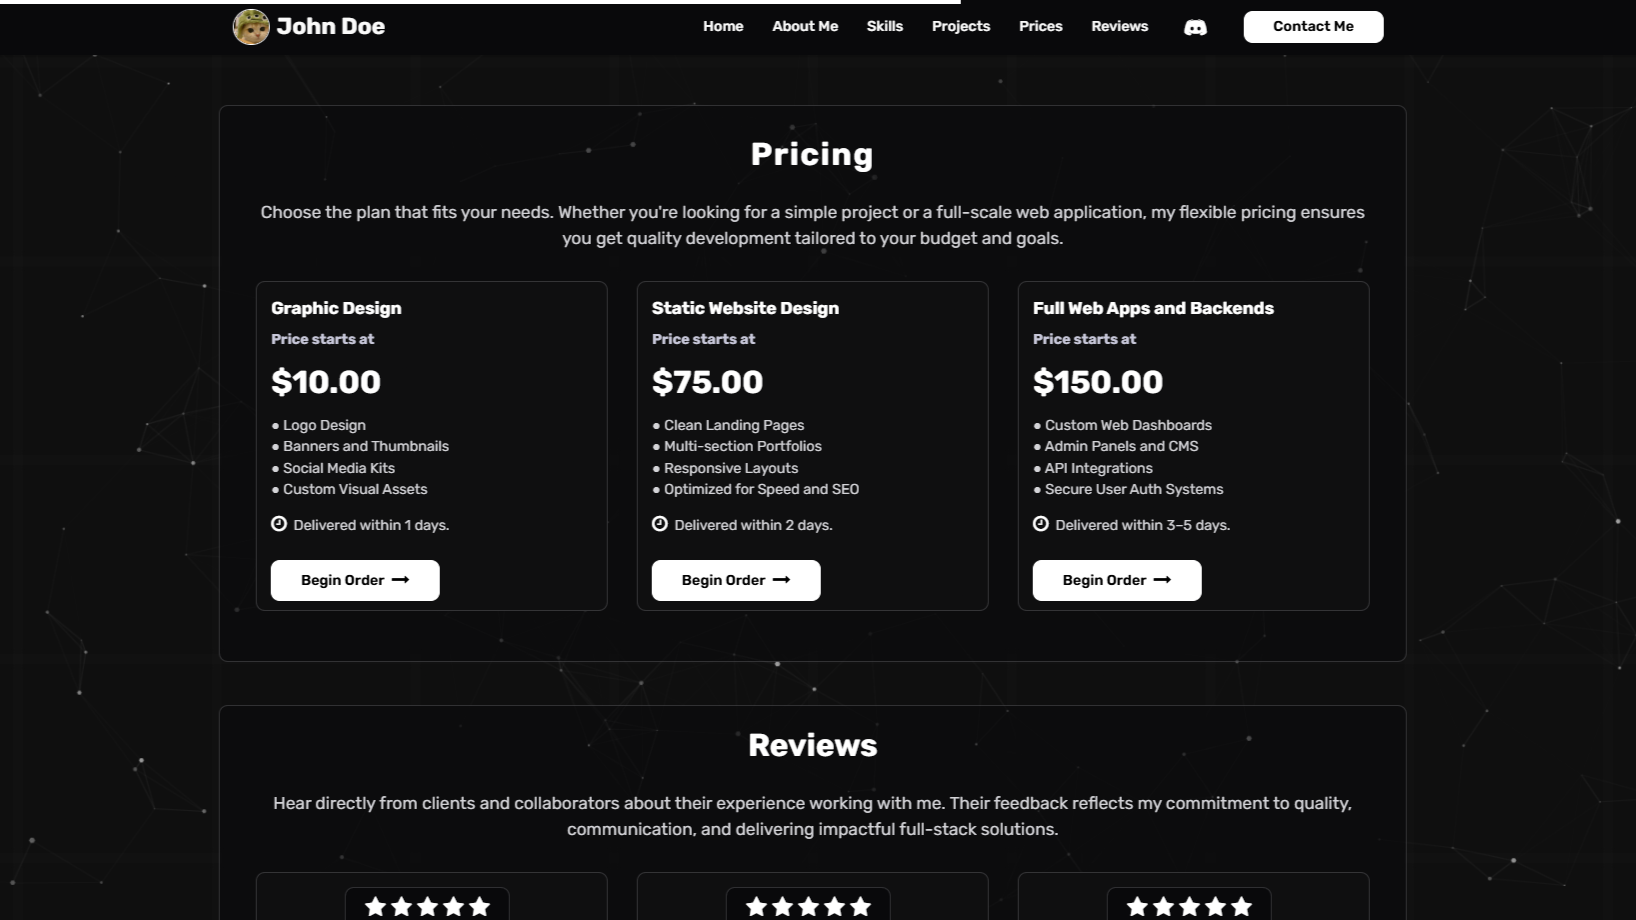Click arrow icon on Static Website Begin Order

[782, 580]
